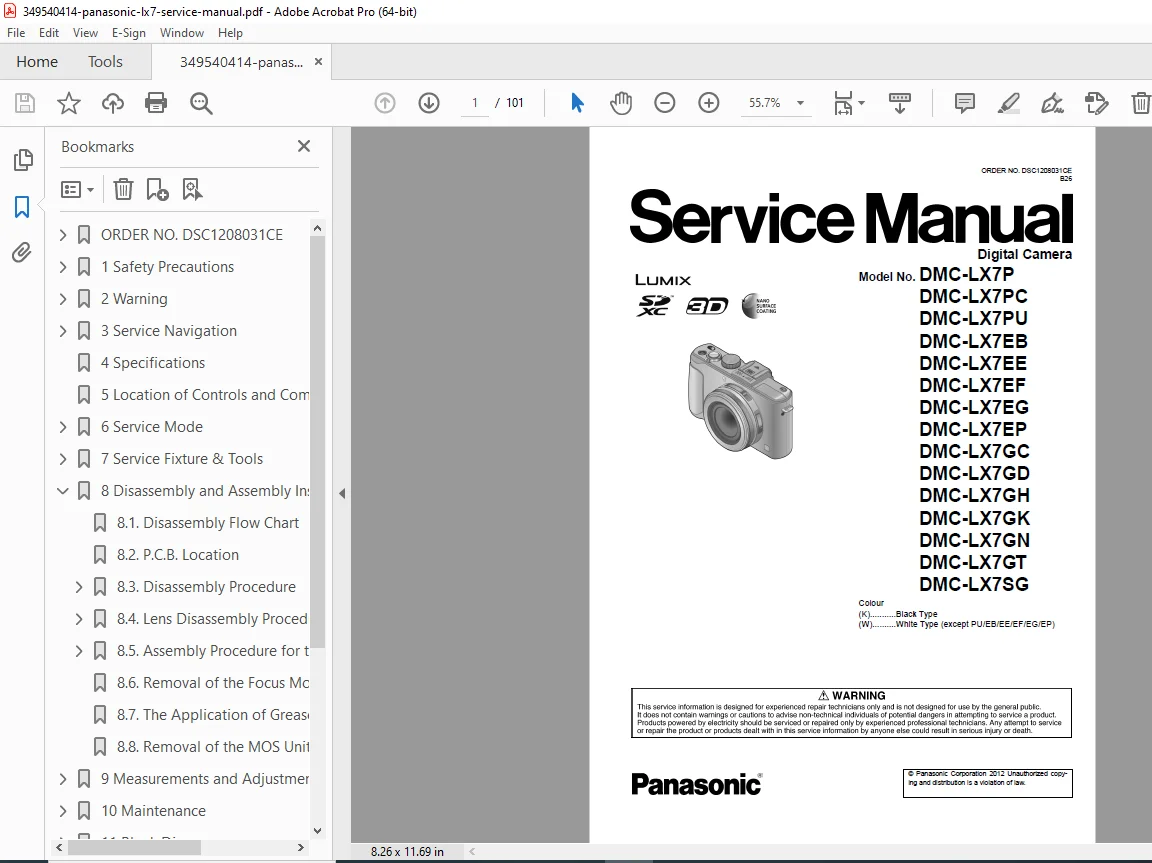Close the 349540414-panas... document tab

point(318,62)
